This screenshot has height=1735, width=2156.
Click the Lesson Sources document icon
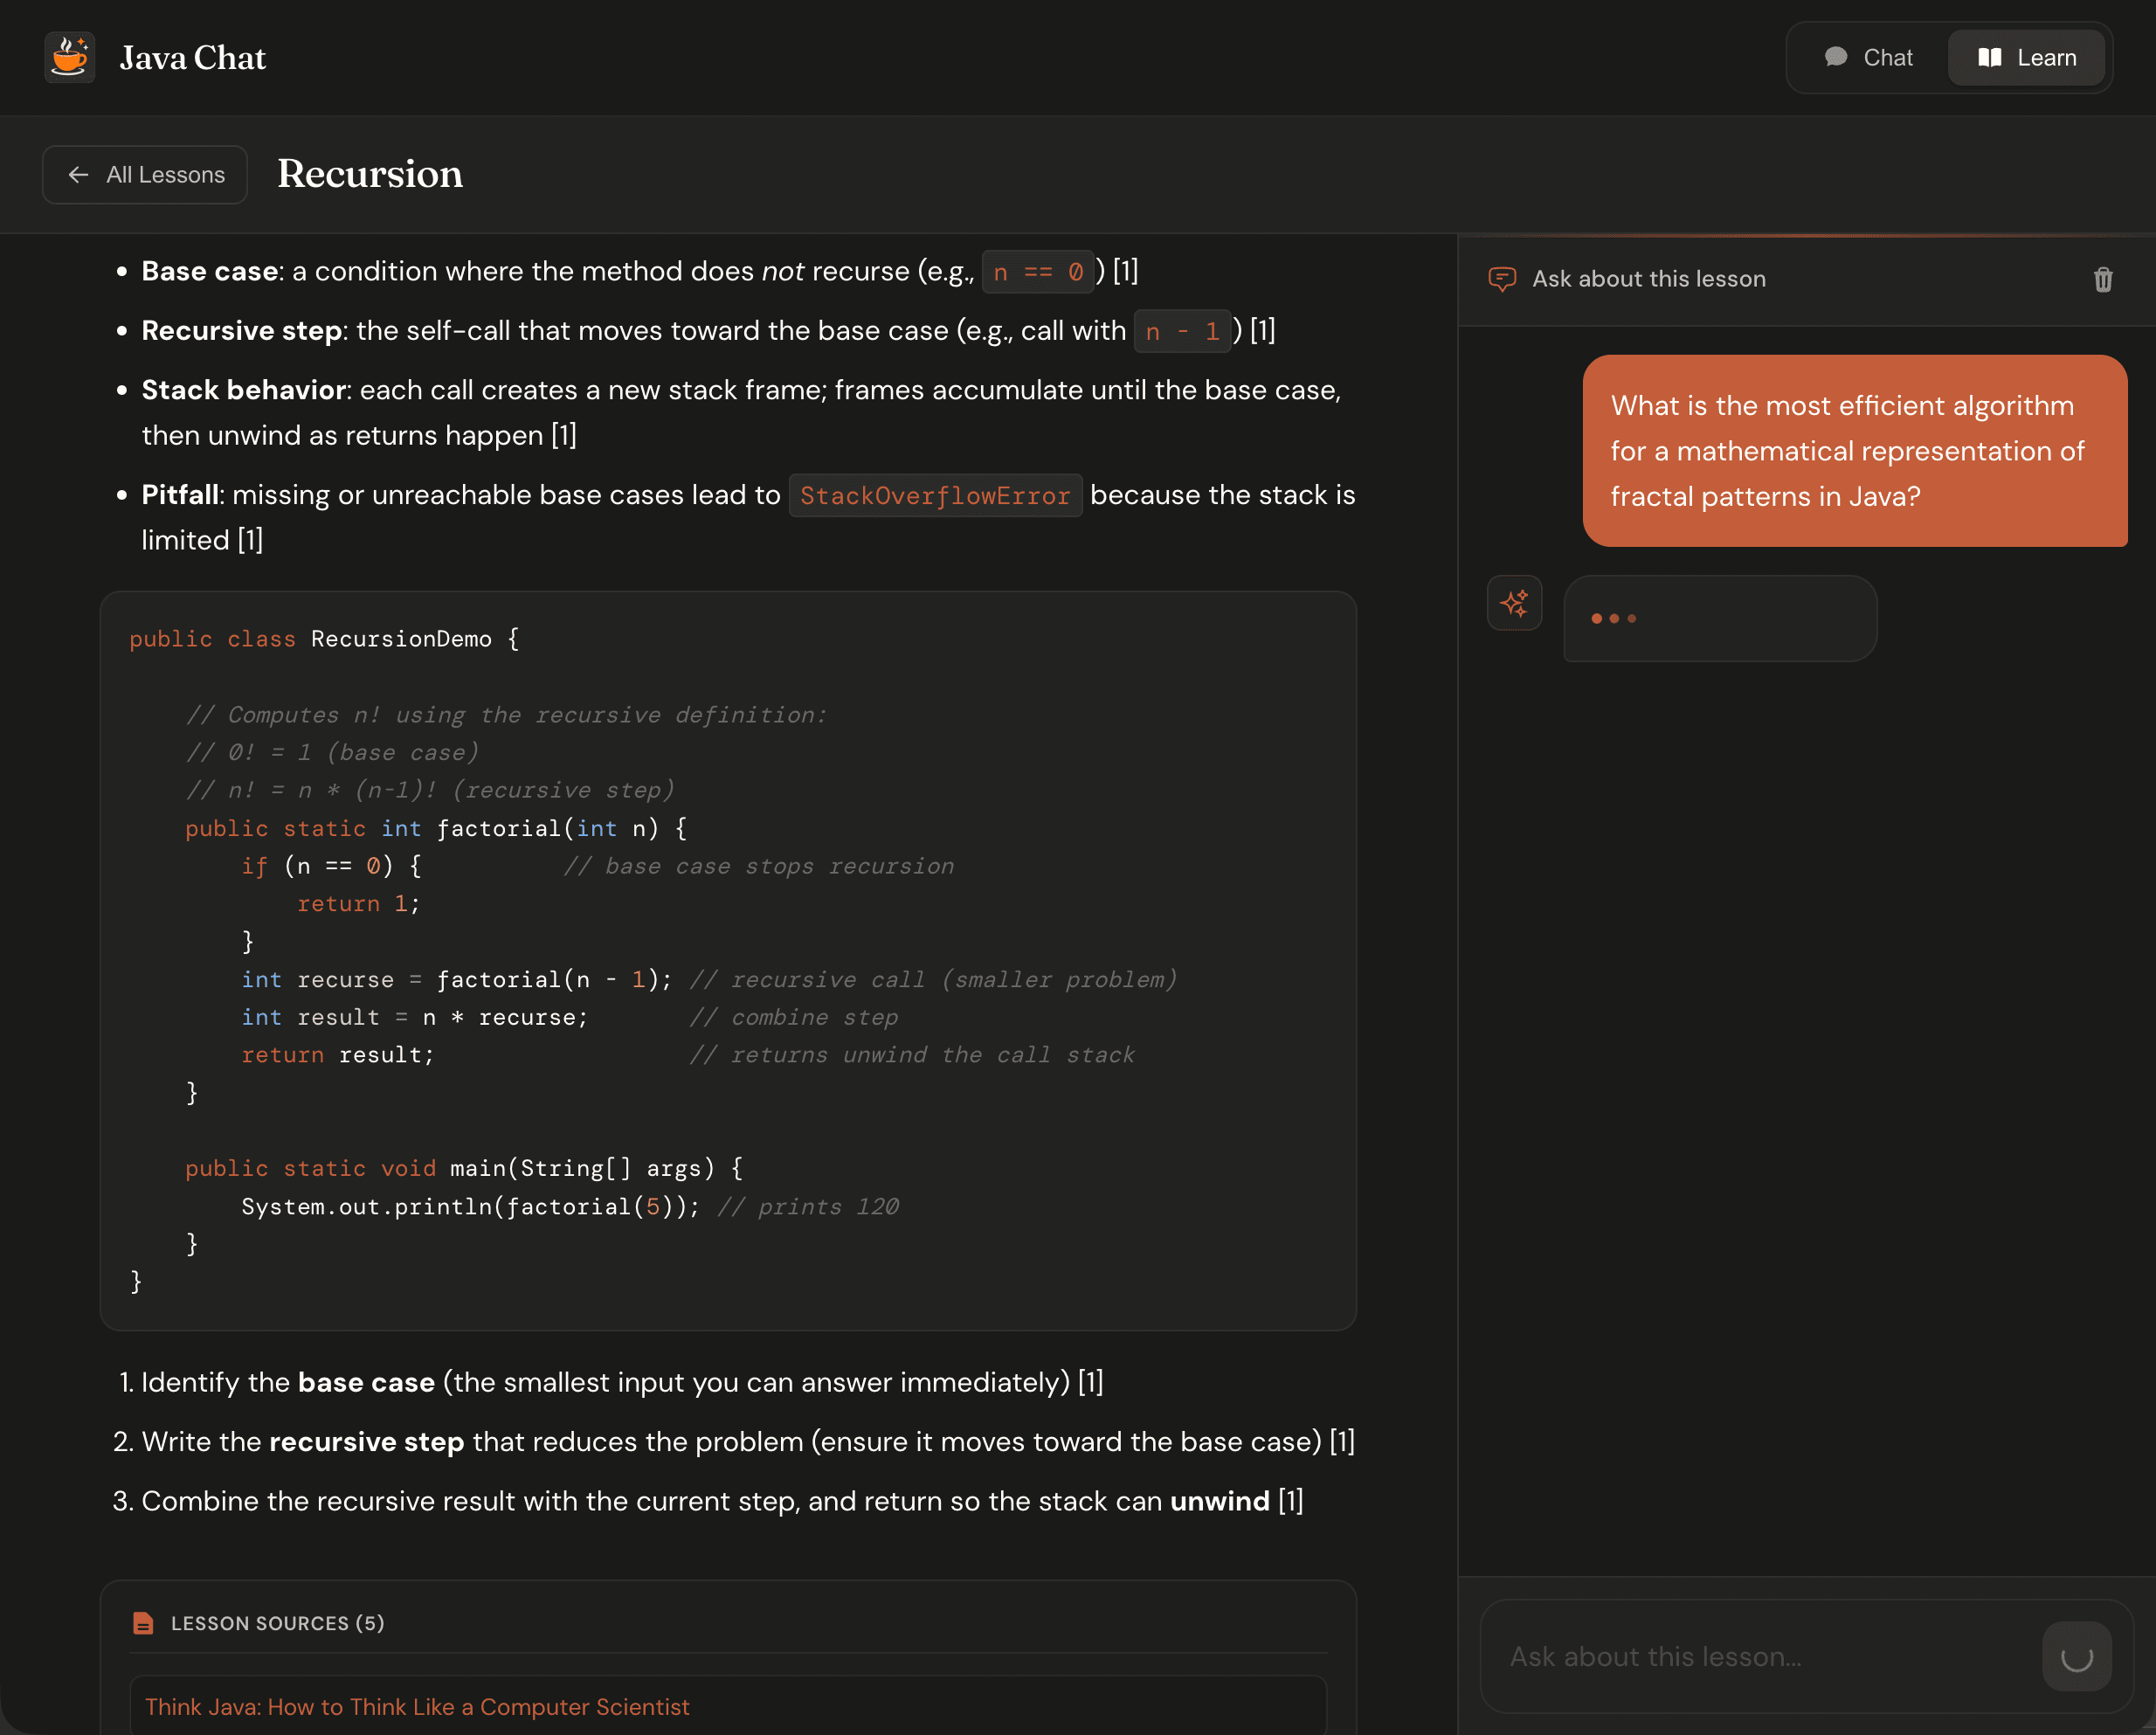click(x=143, y=1623)
